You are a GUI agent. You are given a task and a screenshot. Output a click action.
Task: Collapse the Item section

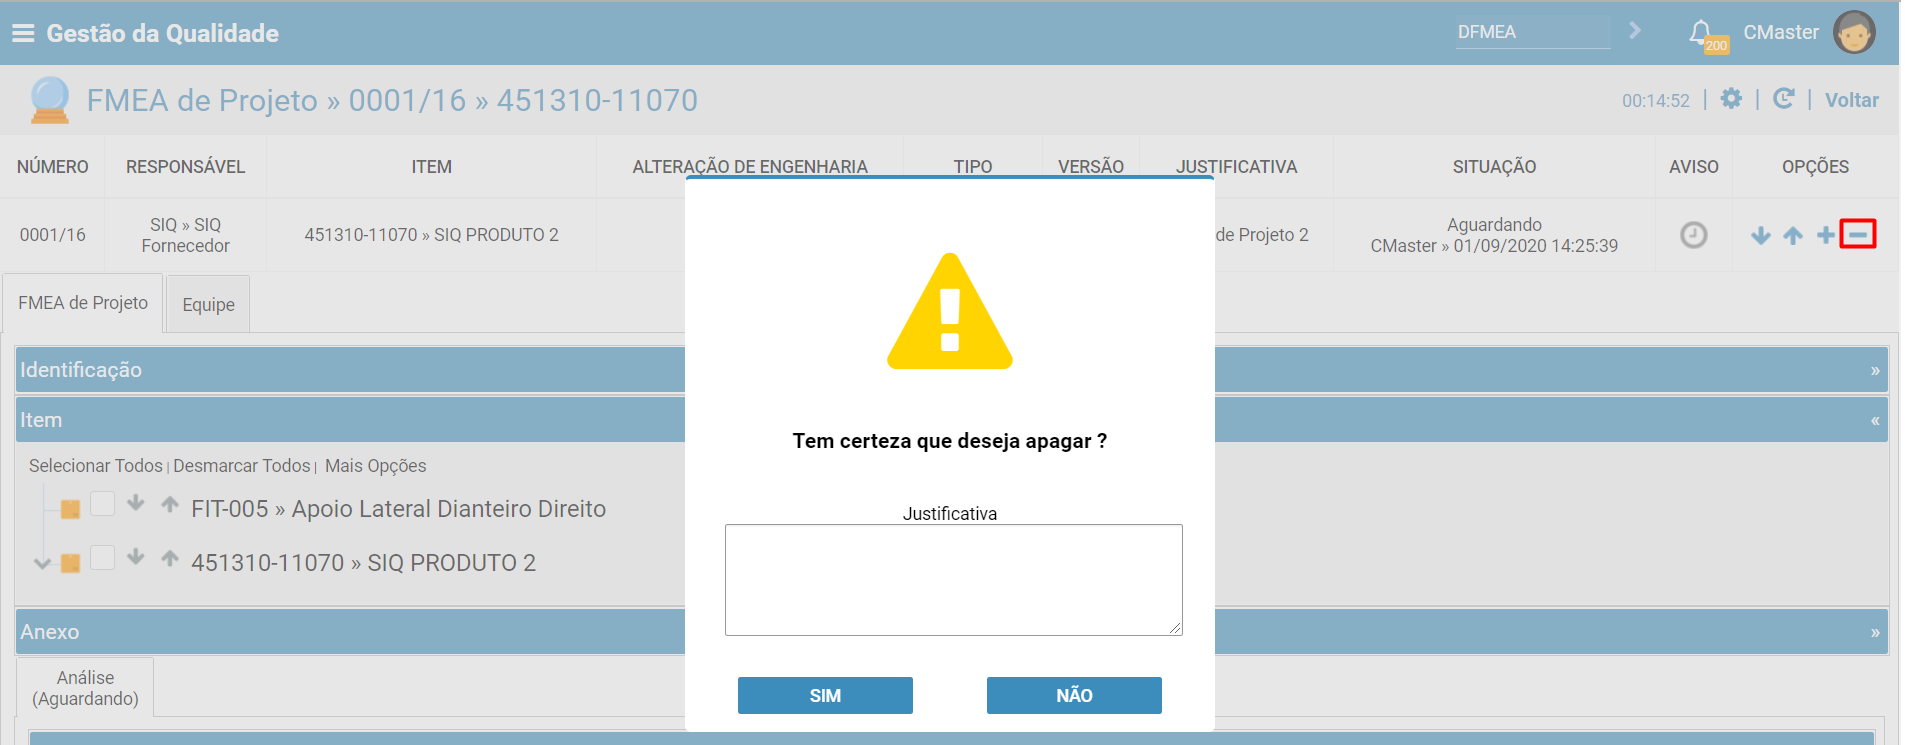coord(1875,421)
